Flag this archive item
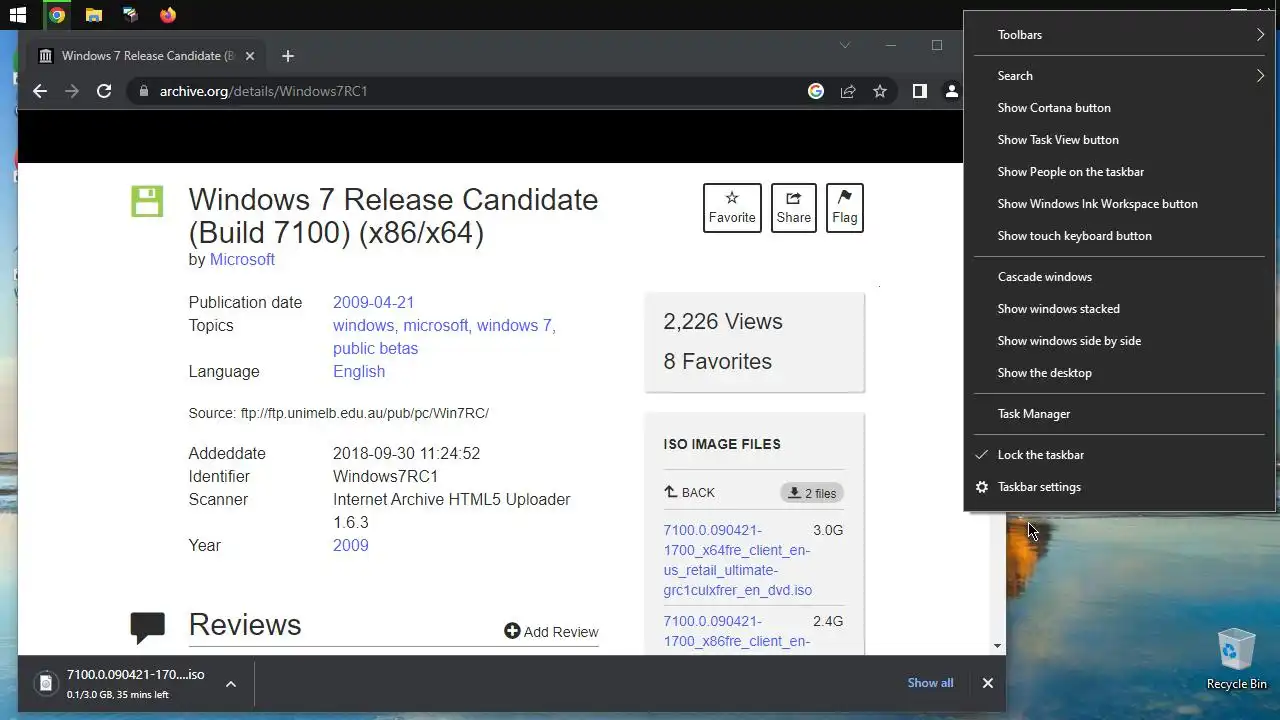 (x=845, y=207)
